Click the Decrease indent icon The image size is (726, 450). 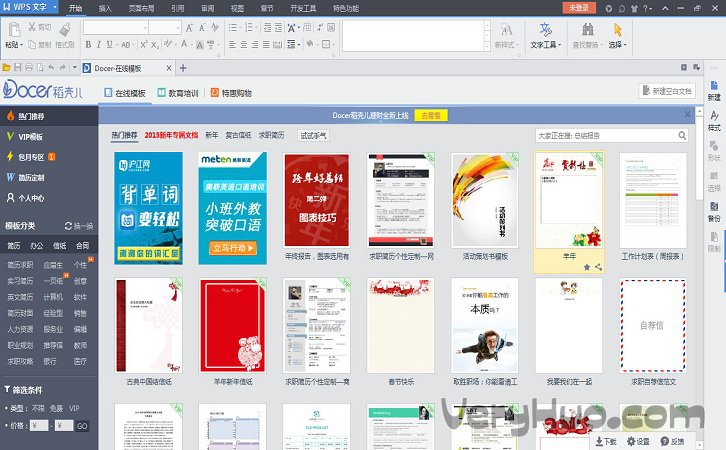pos(268,28)
